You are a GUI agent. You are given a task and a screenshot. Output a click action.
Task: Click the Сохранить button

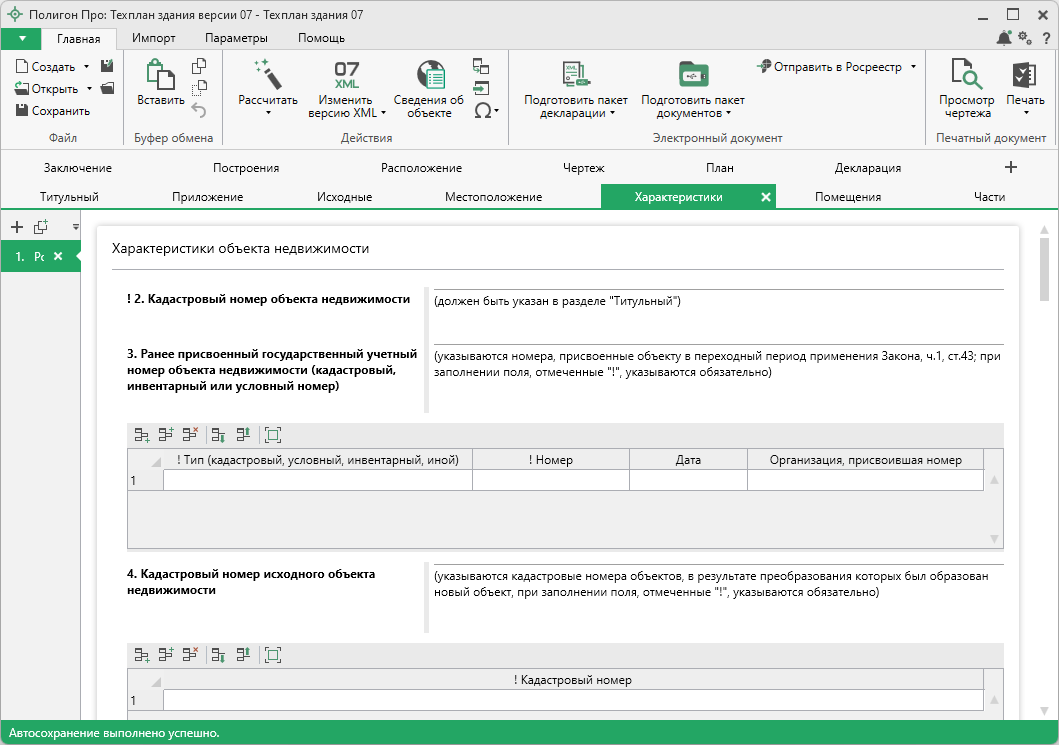[x=53, y=111]
